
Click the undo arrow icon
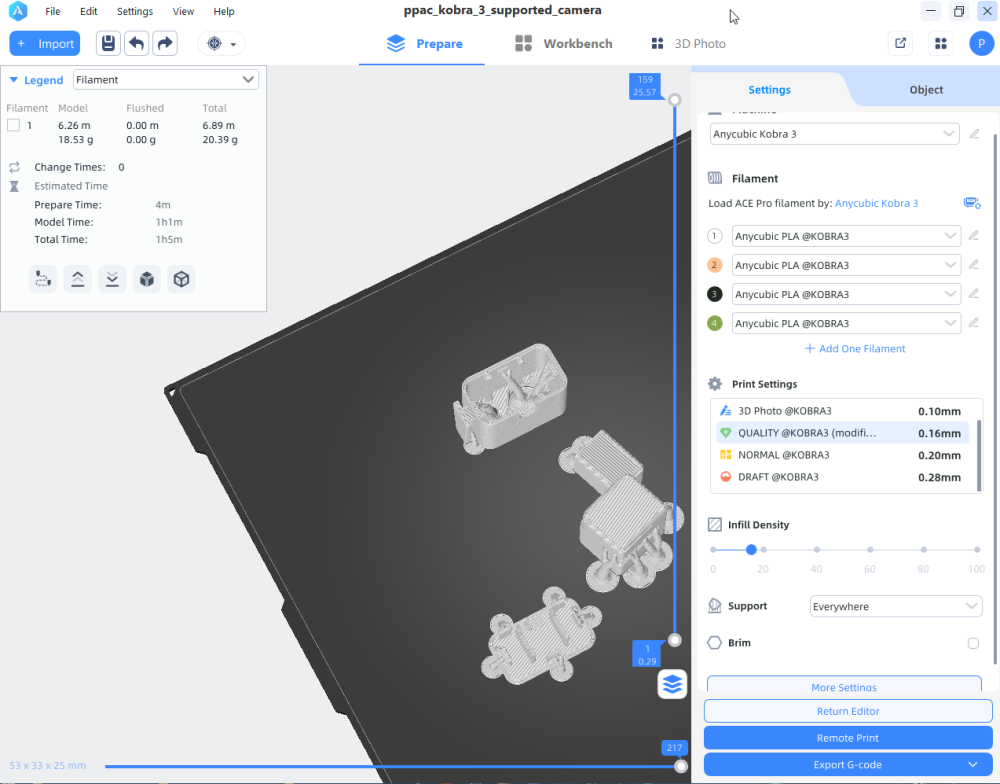(136, 43)
